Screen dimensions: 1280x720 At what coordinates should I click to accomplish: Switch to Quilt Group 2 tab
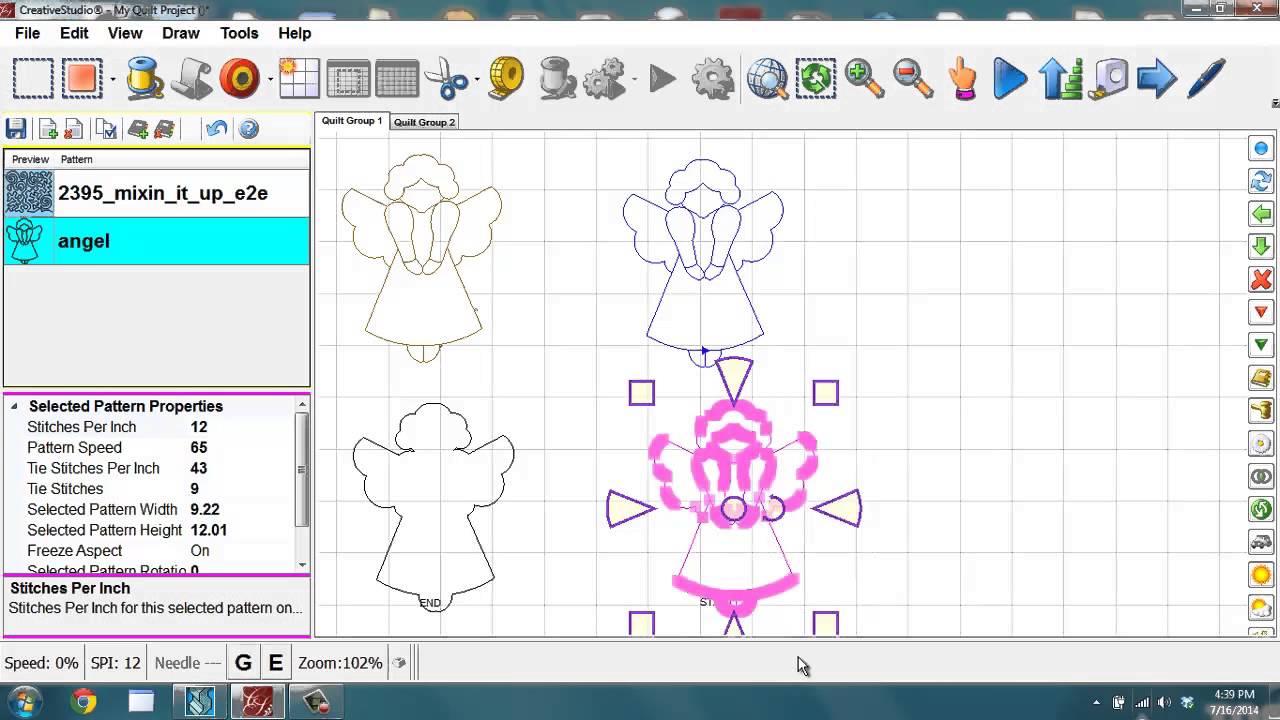[x=424, y=122]
